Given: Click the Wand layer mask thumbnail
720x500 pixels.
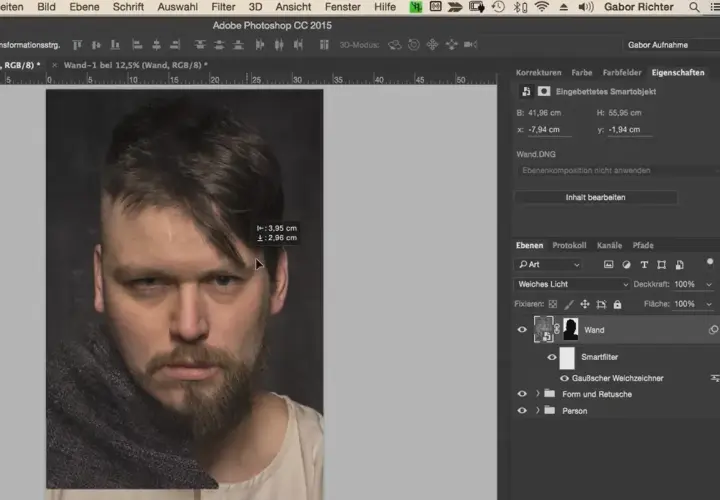Looking at the screenshot, I should point(570,329).
